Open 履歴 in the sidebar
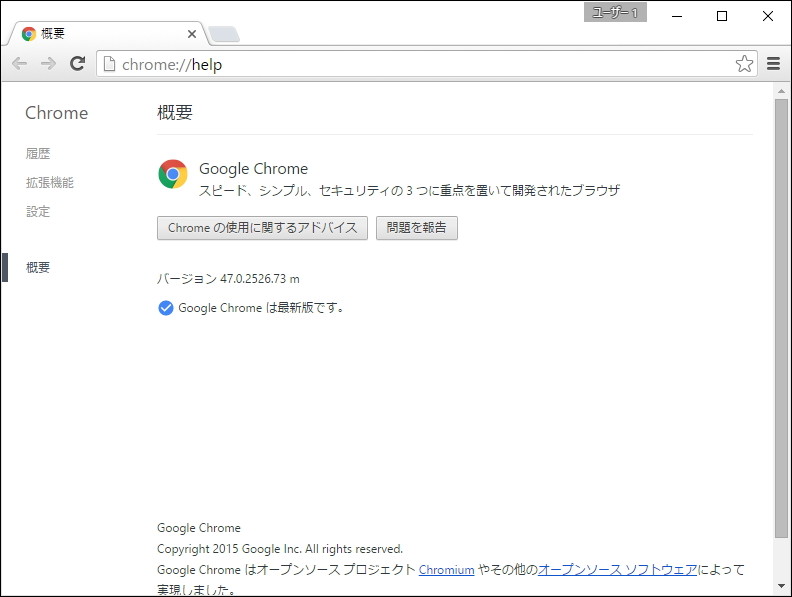The image size is (792, 597). (38, 154)
